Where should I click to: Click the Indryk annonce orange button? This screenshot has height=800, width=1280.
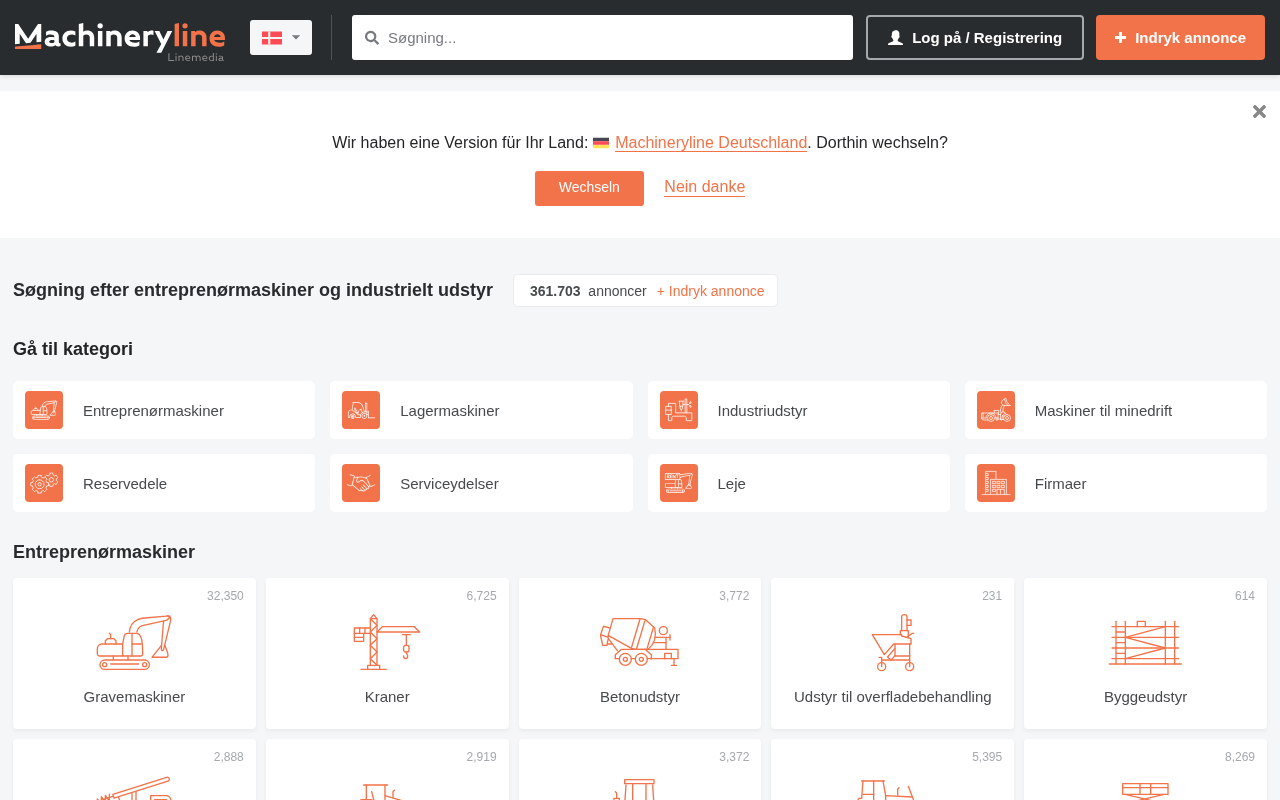1180,38
